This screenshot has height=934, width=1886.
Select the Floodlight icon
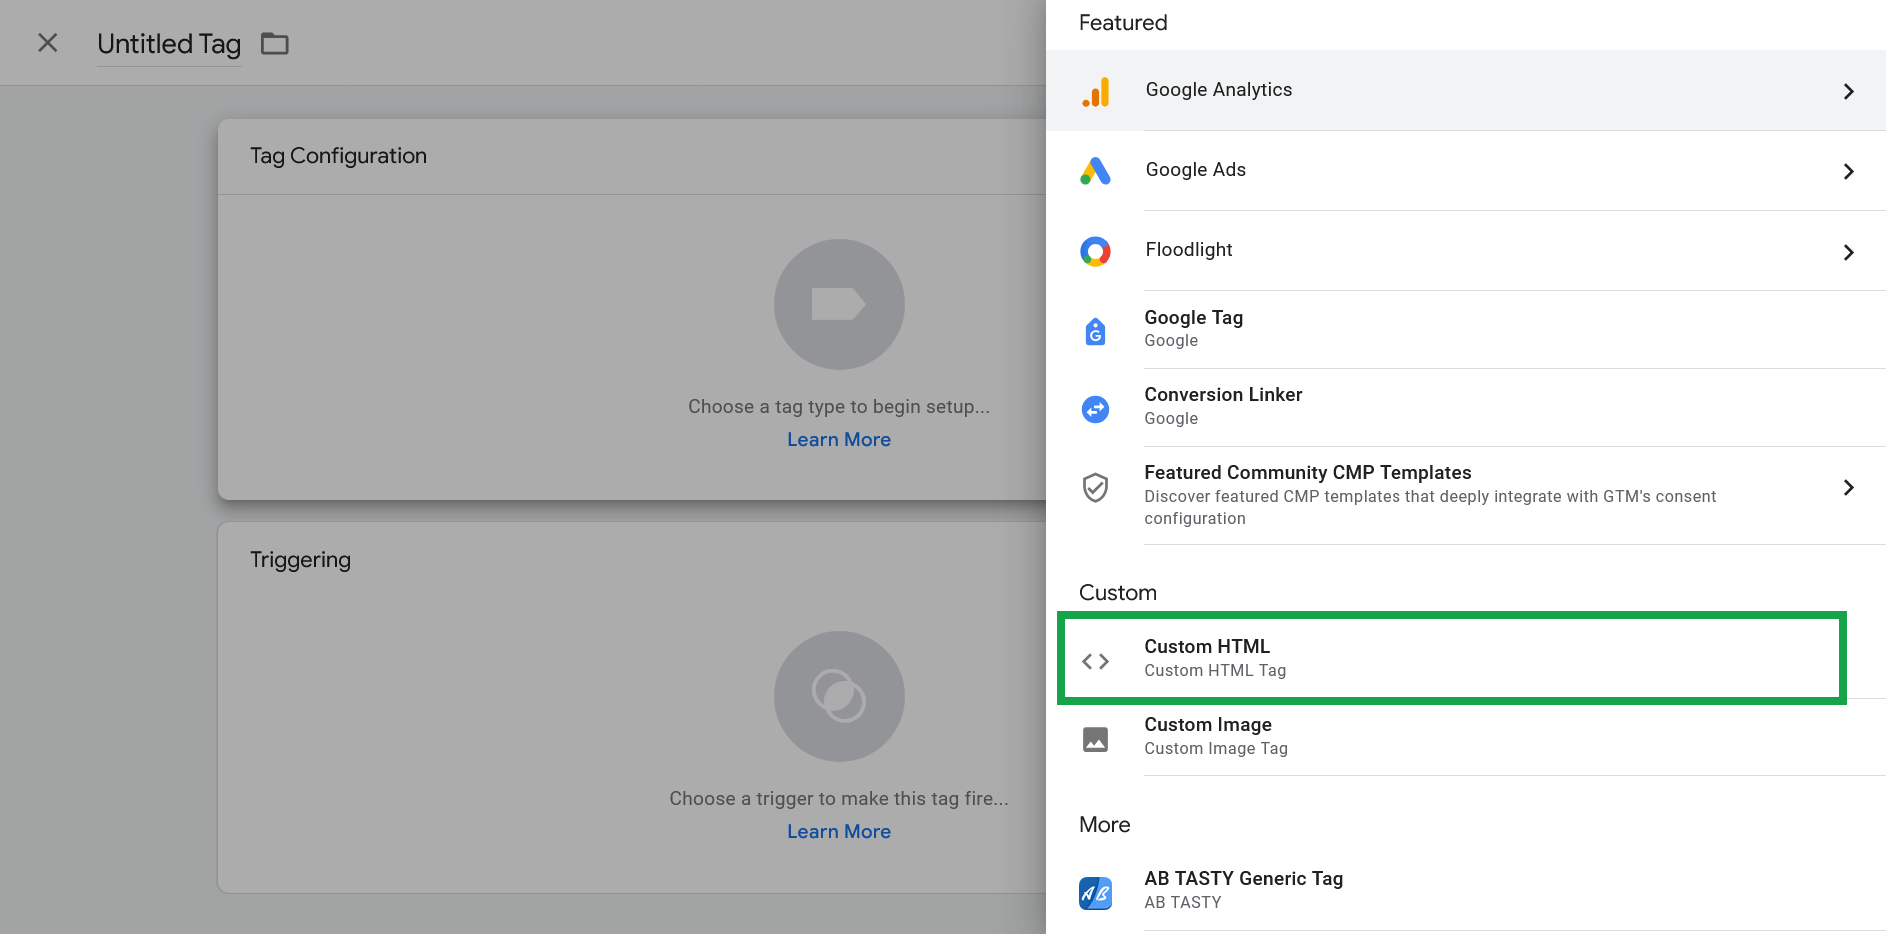coord(1096,251)
